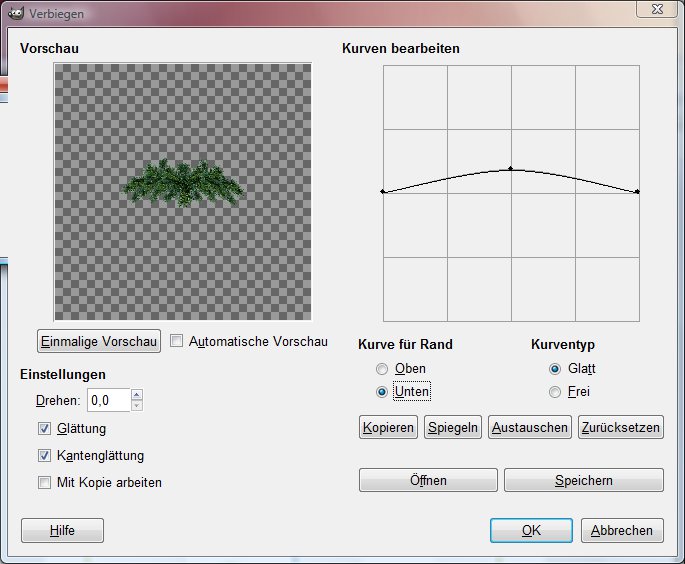Save the curve with Speichern

[584, 480]
